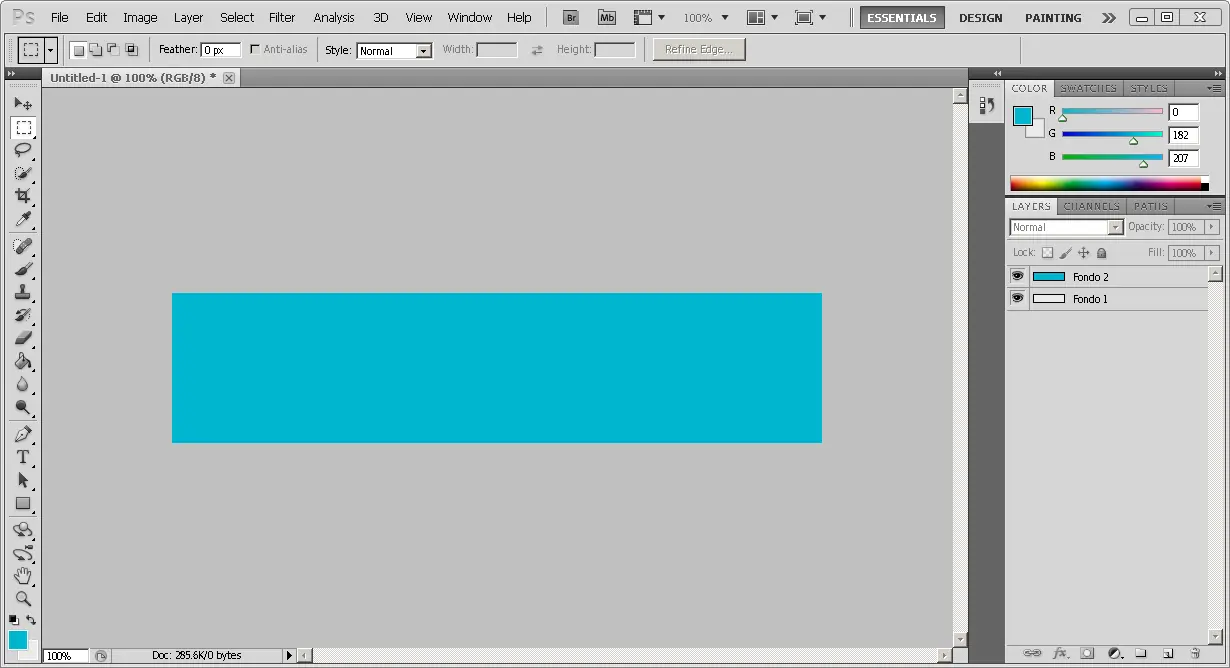1230x668 pixels.
Task: Open the blend mode dropdown in Layers panel
Action: click(1118, 227)
